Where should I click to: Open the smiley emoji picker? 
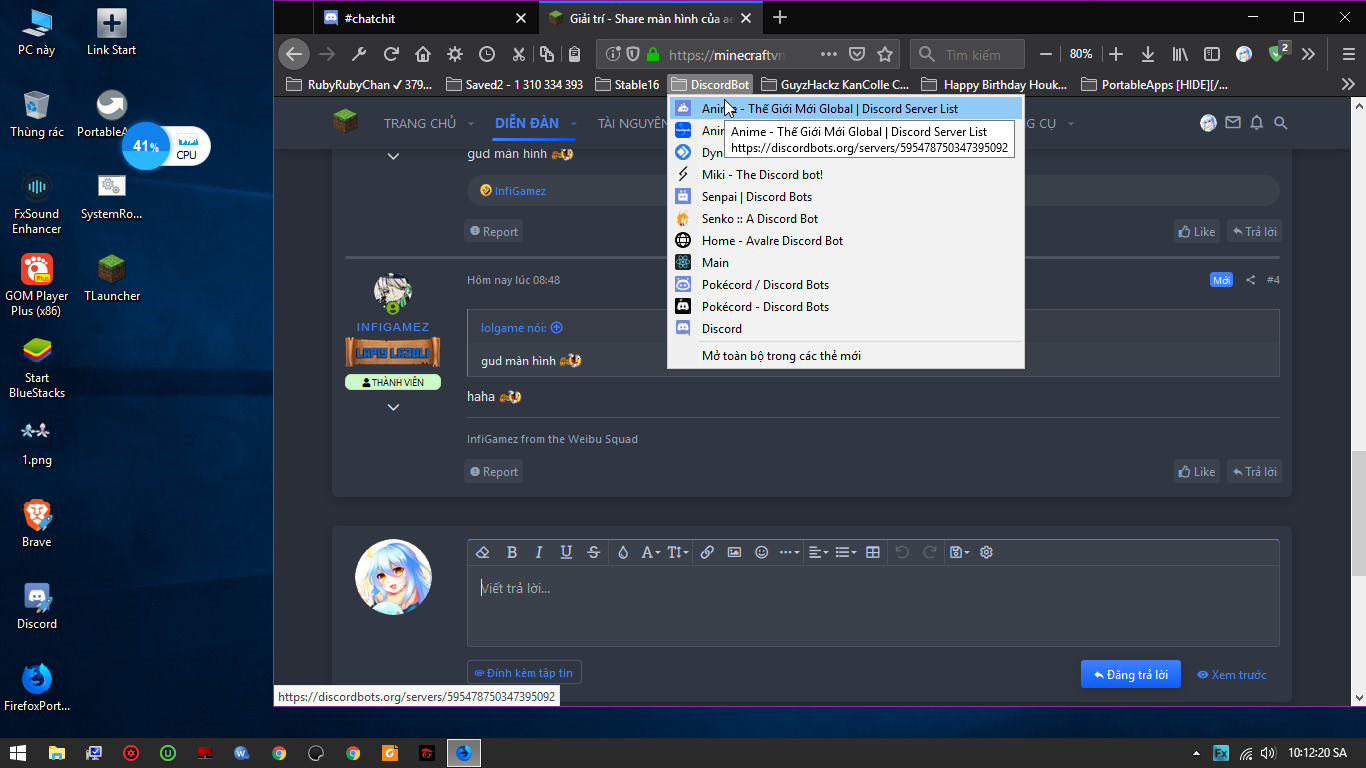[x=761, y=552]
